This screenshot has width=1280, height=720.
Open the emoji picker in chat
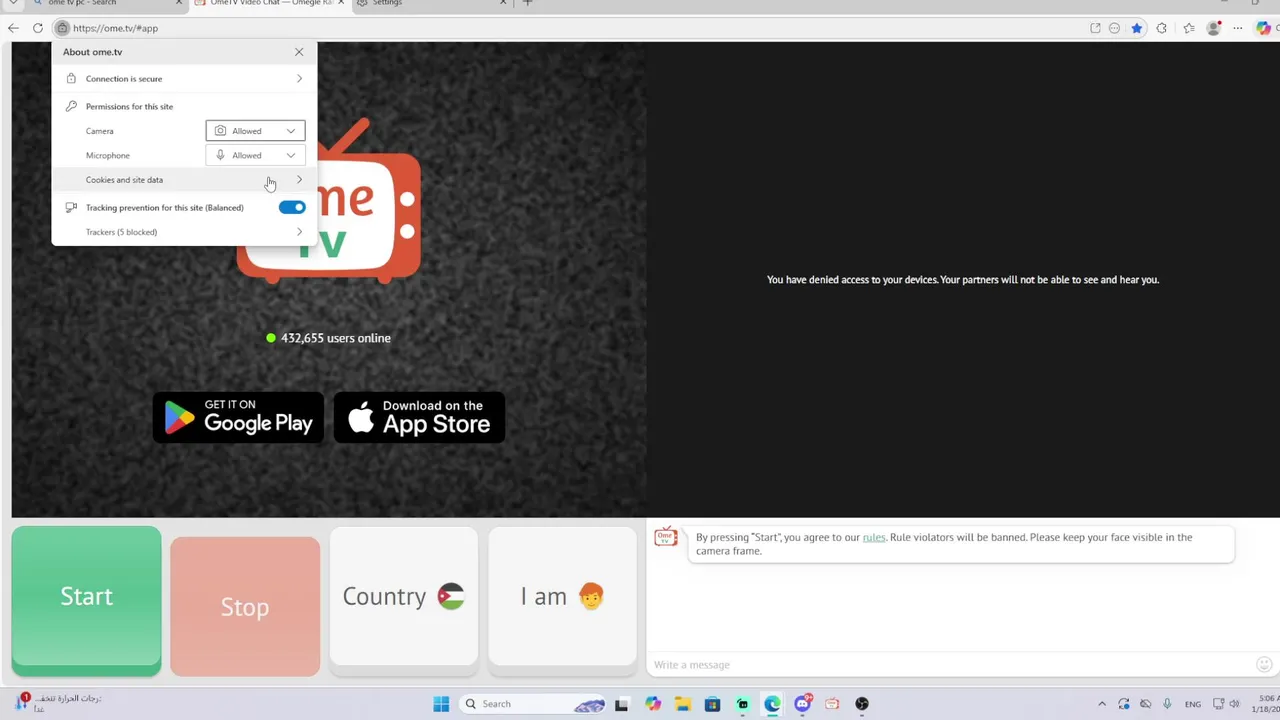1264,665
